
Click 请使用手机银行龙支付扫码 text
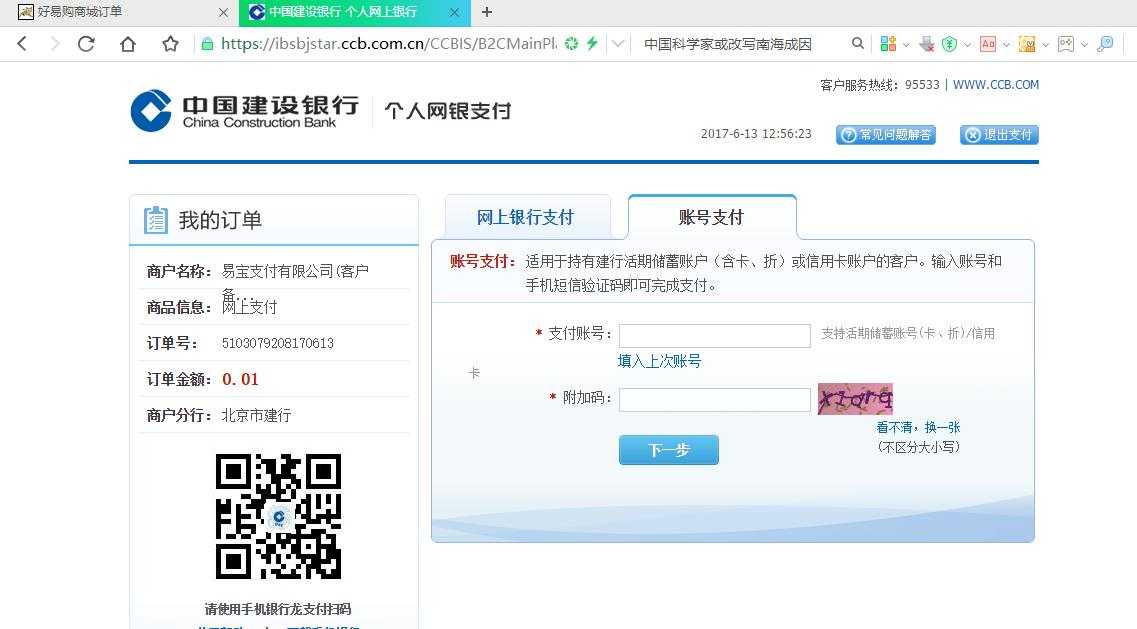click(278, 609)
